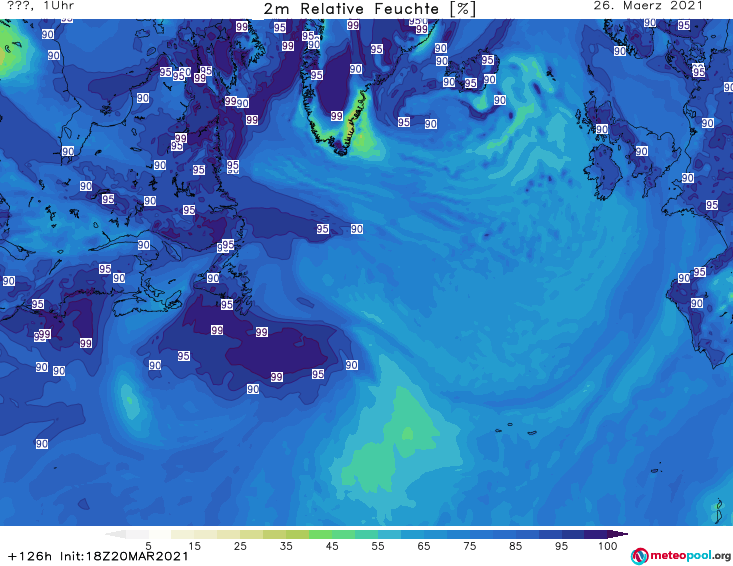Screen dimensions: 733x566
Task: Click the 95 contour label beside 90 east of Newfoundland
Action: (323, 229)
